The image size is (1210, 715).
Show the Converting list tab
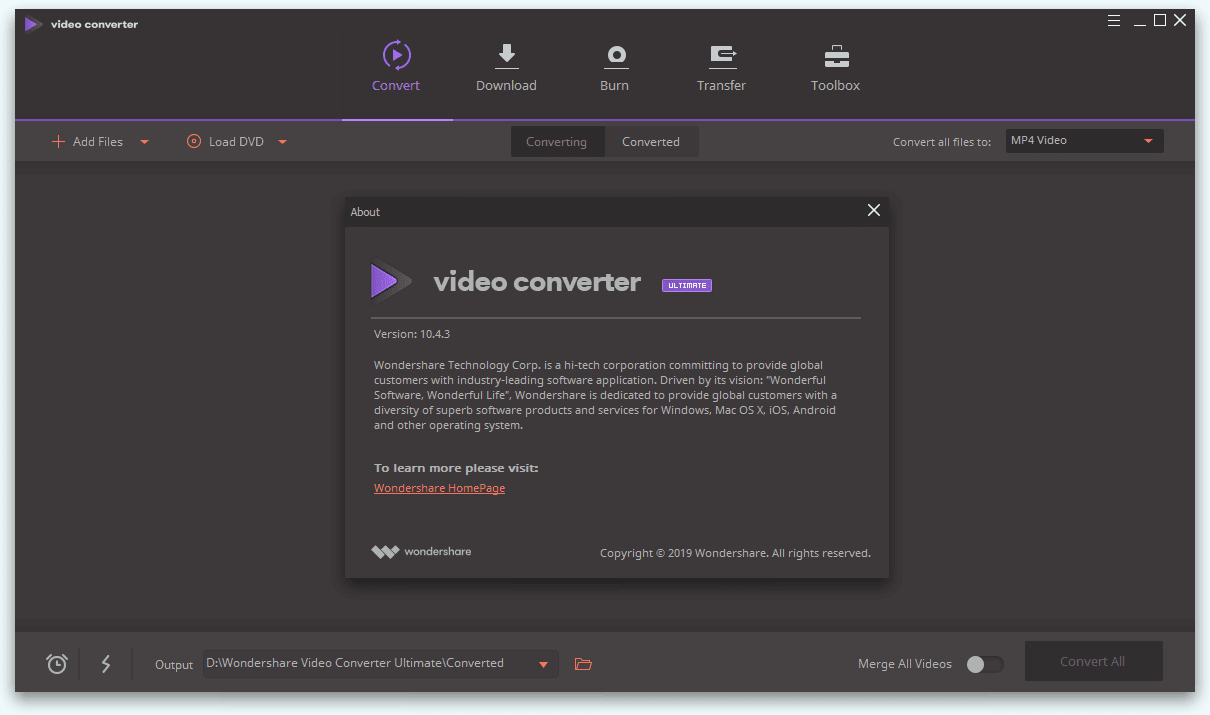coord(557,142)
